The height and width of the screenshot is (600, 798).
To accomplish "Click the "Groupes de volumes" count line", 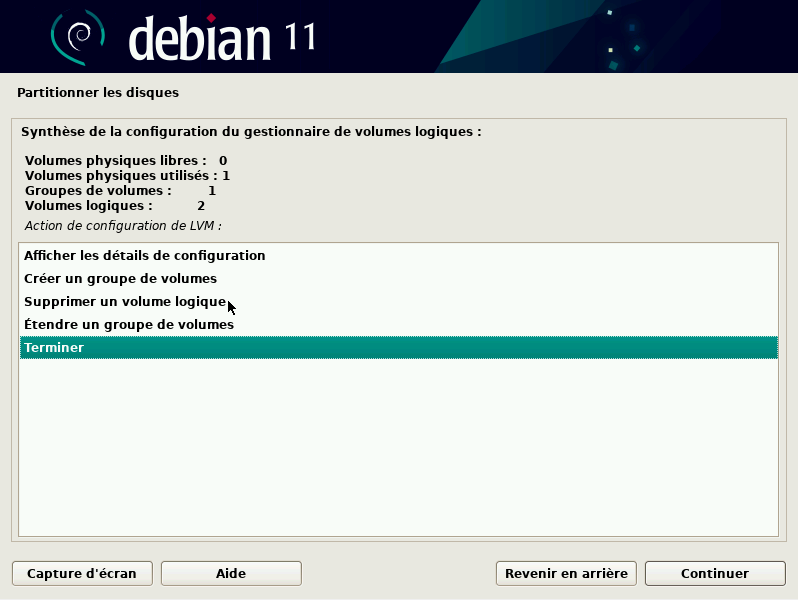I will point(120,190).
